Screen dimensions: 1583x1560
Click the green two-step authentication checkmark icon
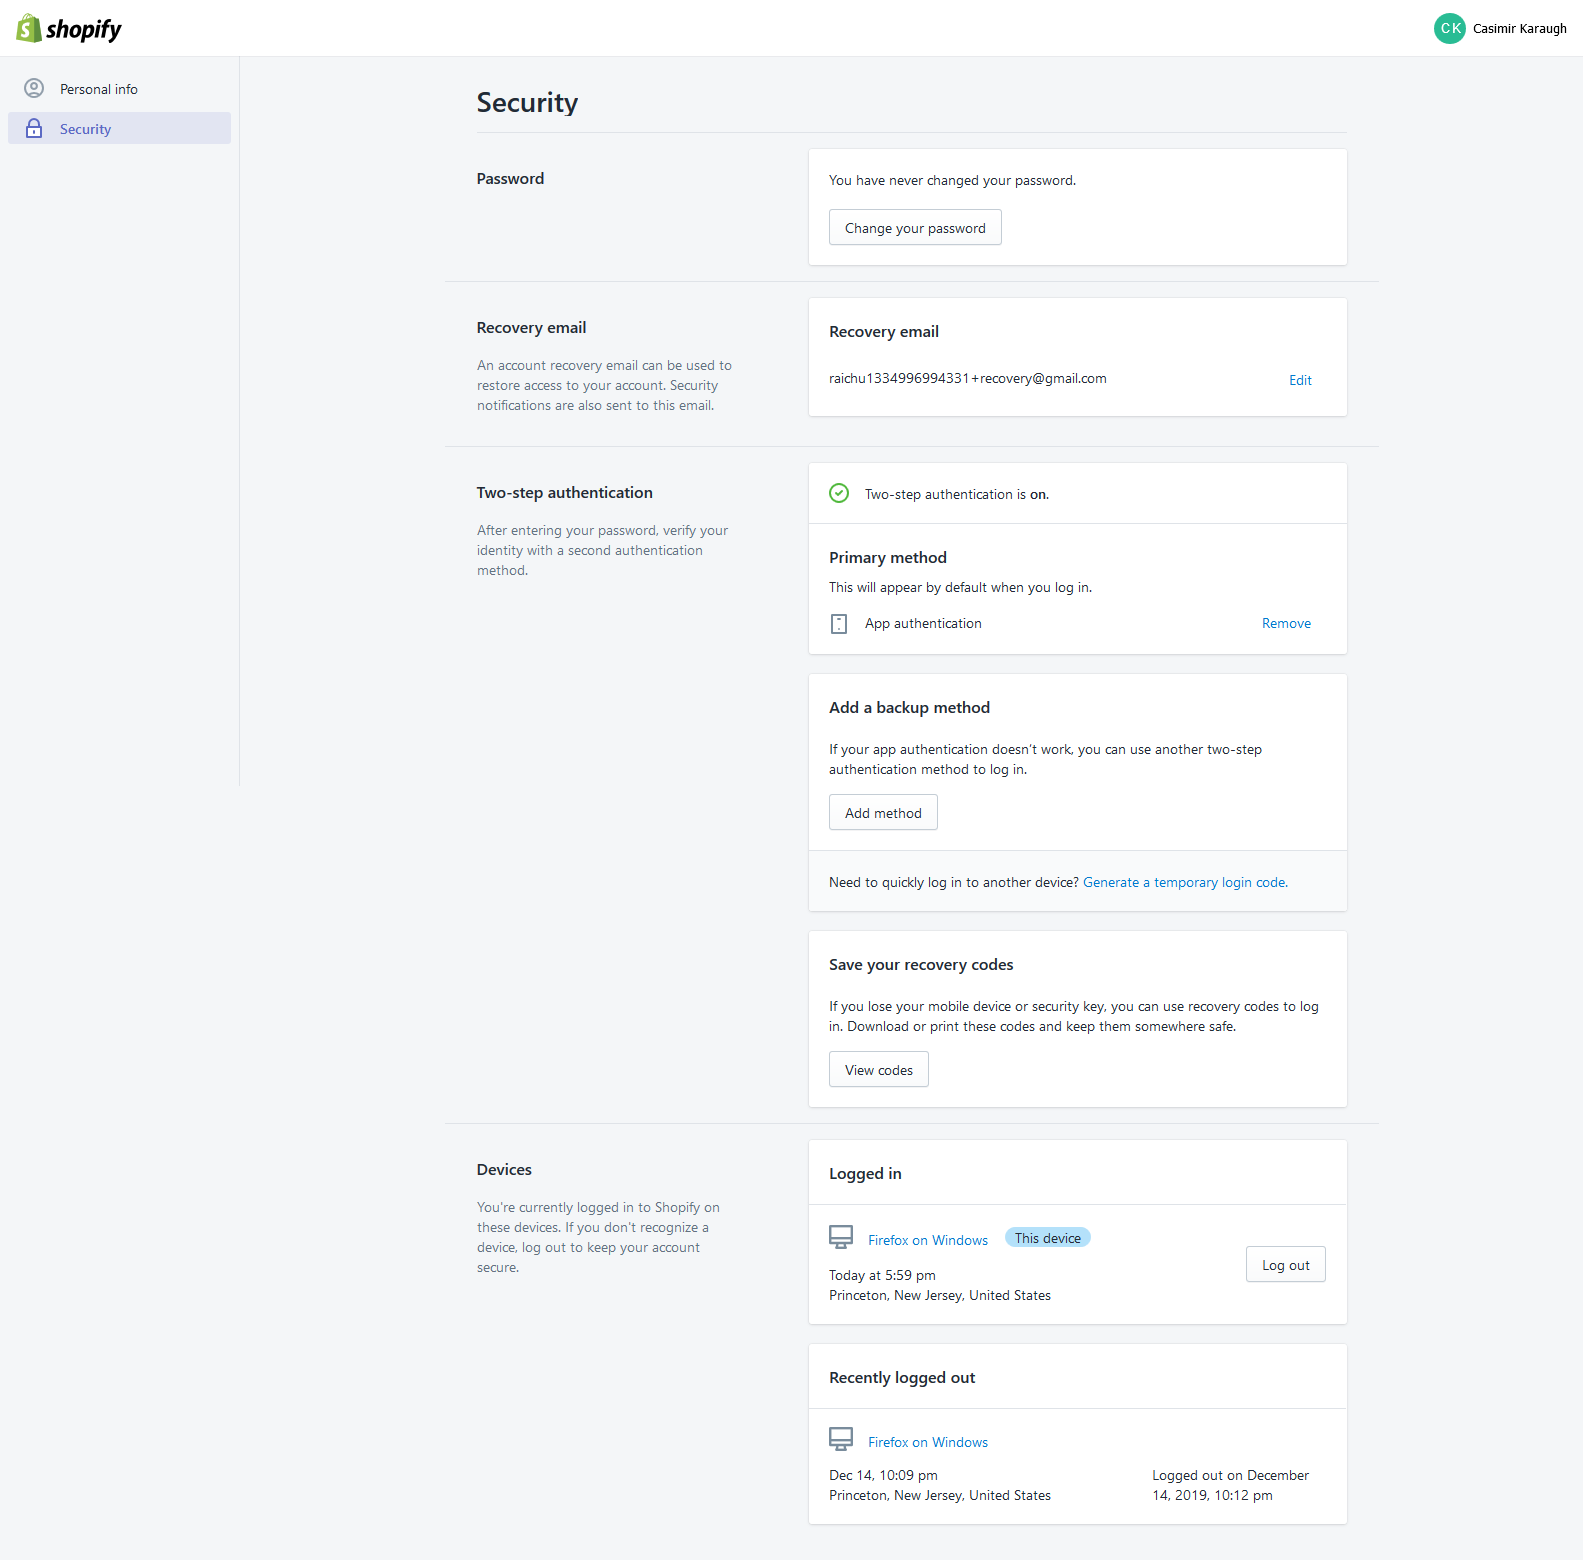click(x=839, y=494)
